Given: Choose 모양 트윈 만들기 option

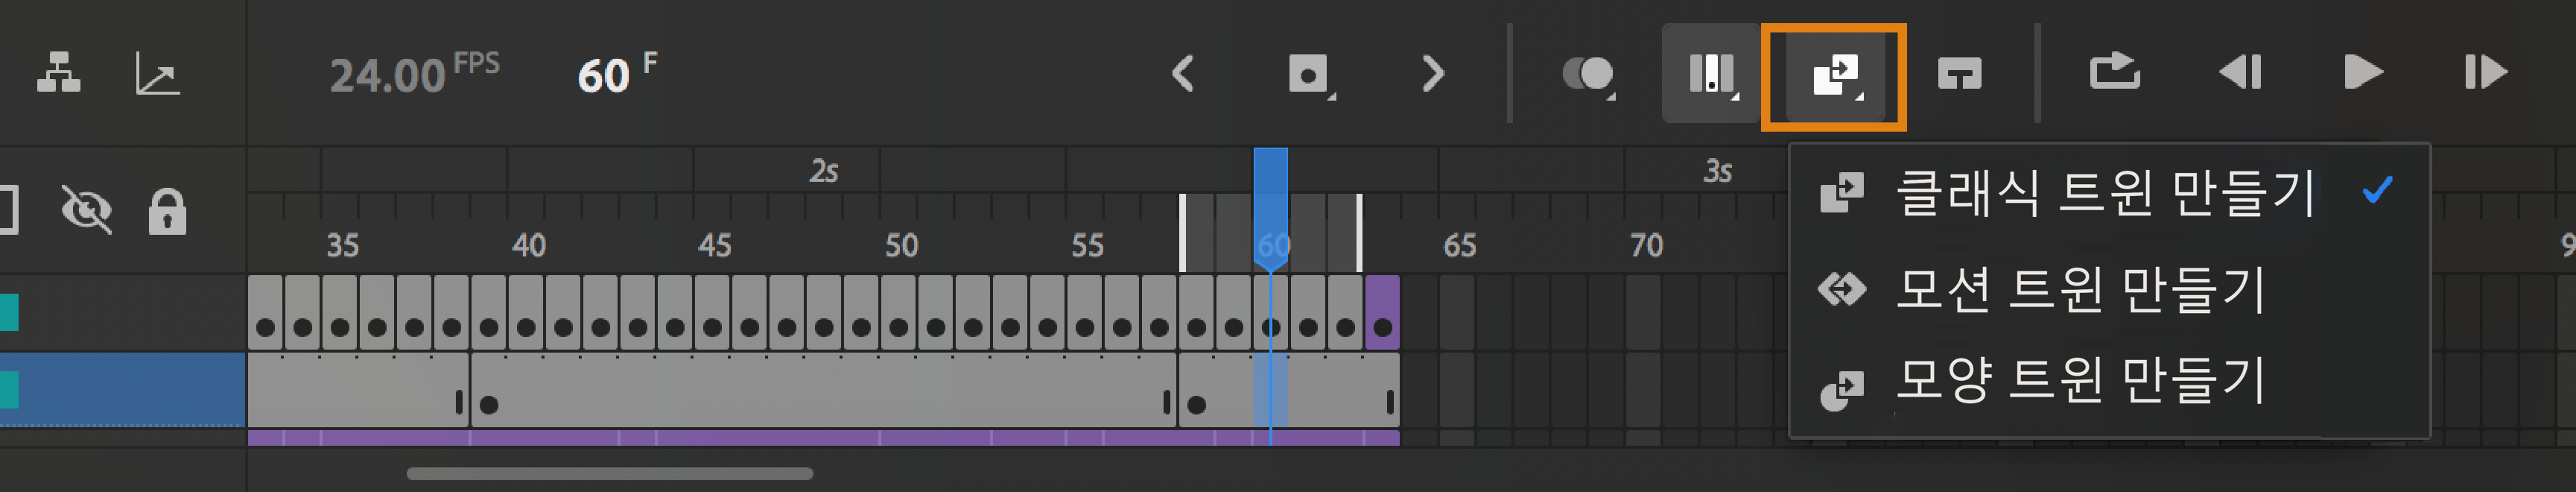Looking at the screenshot, I should (2080, 381).
